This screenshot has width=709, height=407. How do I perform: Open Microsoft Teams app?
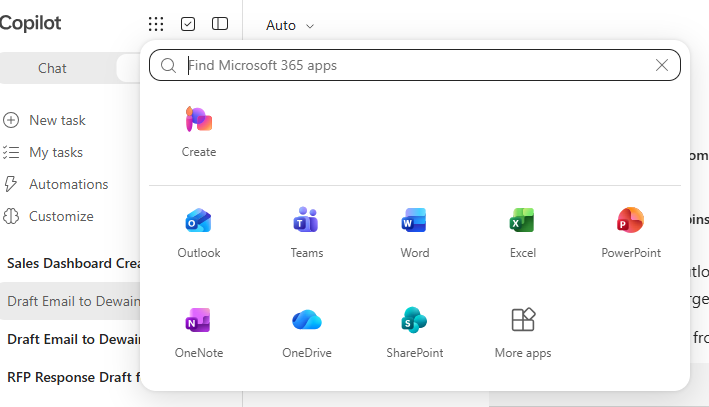pyautogui.click(x=307, y=232)
